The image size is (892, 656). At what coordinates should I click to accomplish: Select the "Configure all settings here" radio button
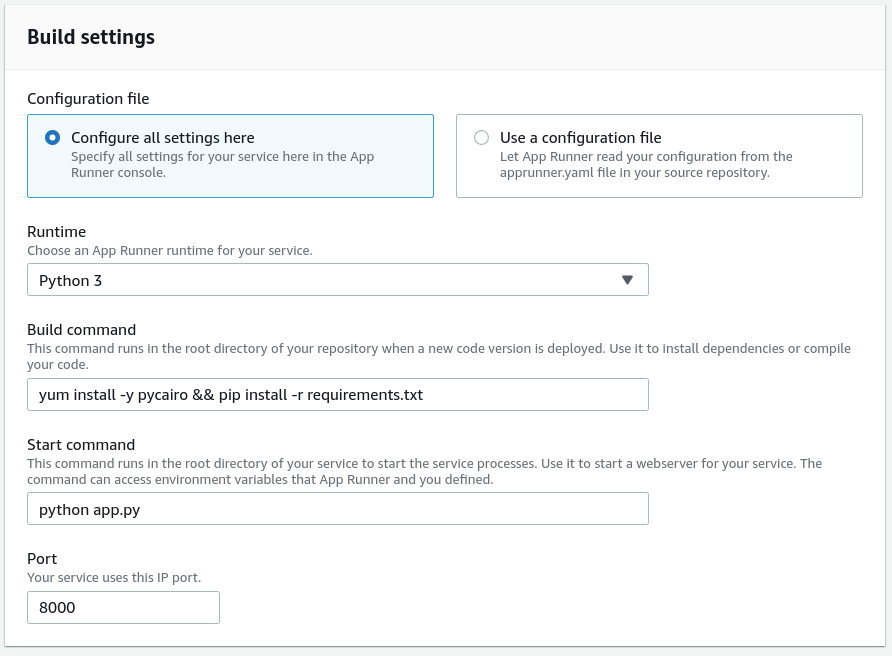(x=53, y=138)
